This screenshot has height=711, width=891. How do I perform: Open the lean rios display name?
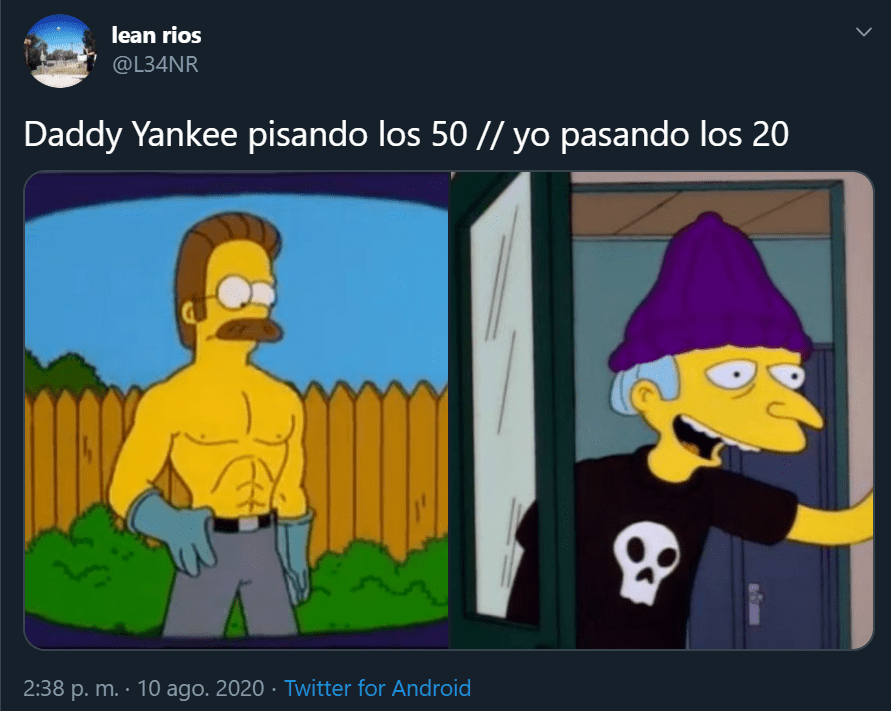(156, 35)
